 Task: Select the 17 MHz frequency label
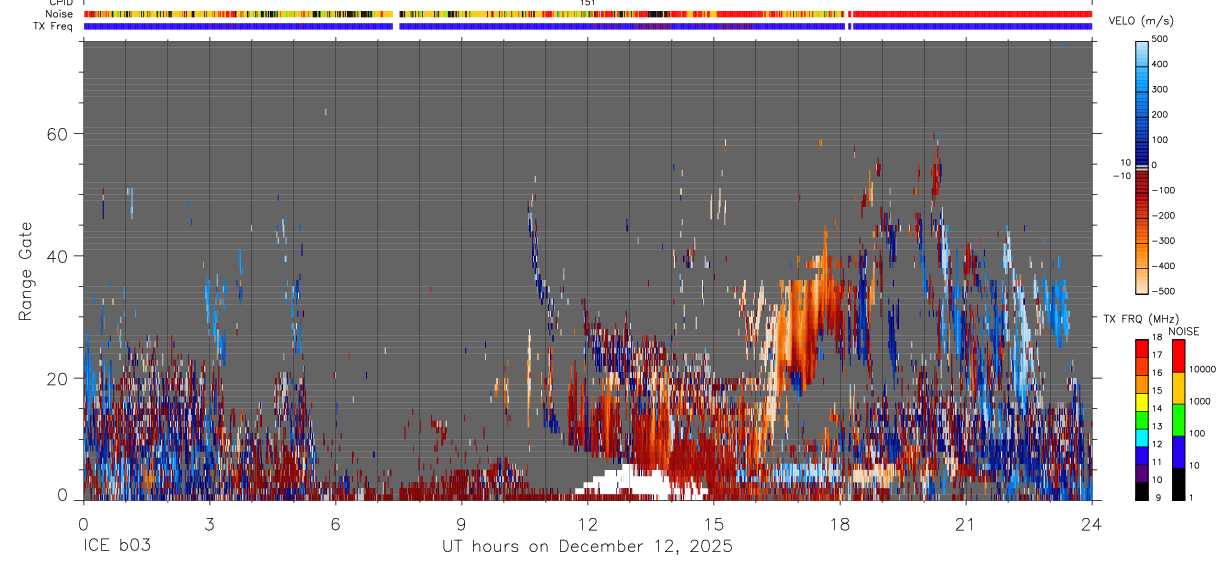coord(1158,355)
